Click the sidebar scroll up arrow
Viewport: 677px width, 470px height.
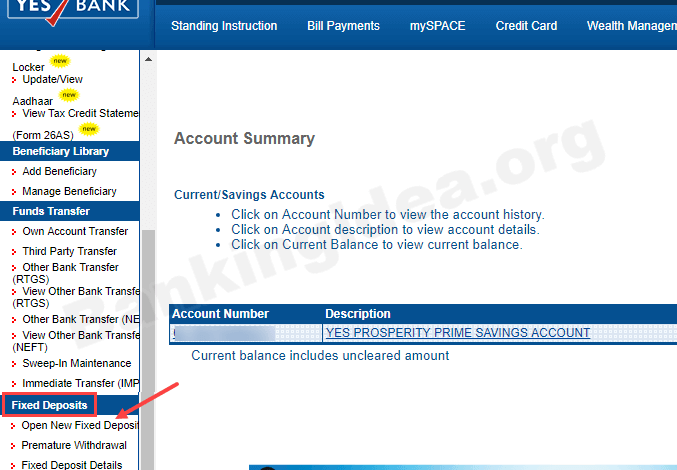click(x=148, y=59)
